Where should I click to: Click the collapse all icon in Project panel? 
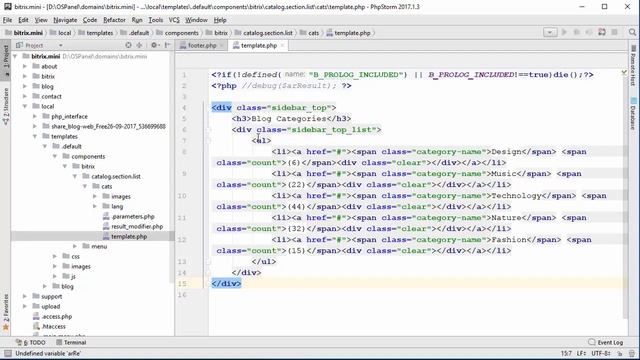139,45
